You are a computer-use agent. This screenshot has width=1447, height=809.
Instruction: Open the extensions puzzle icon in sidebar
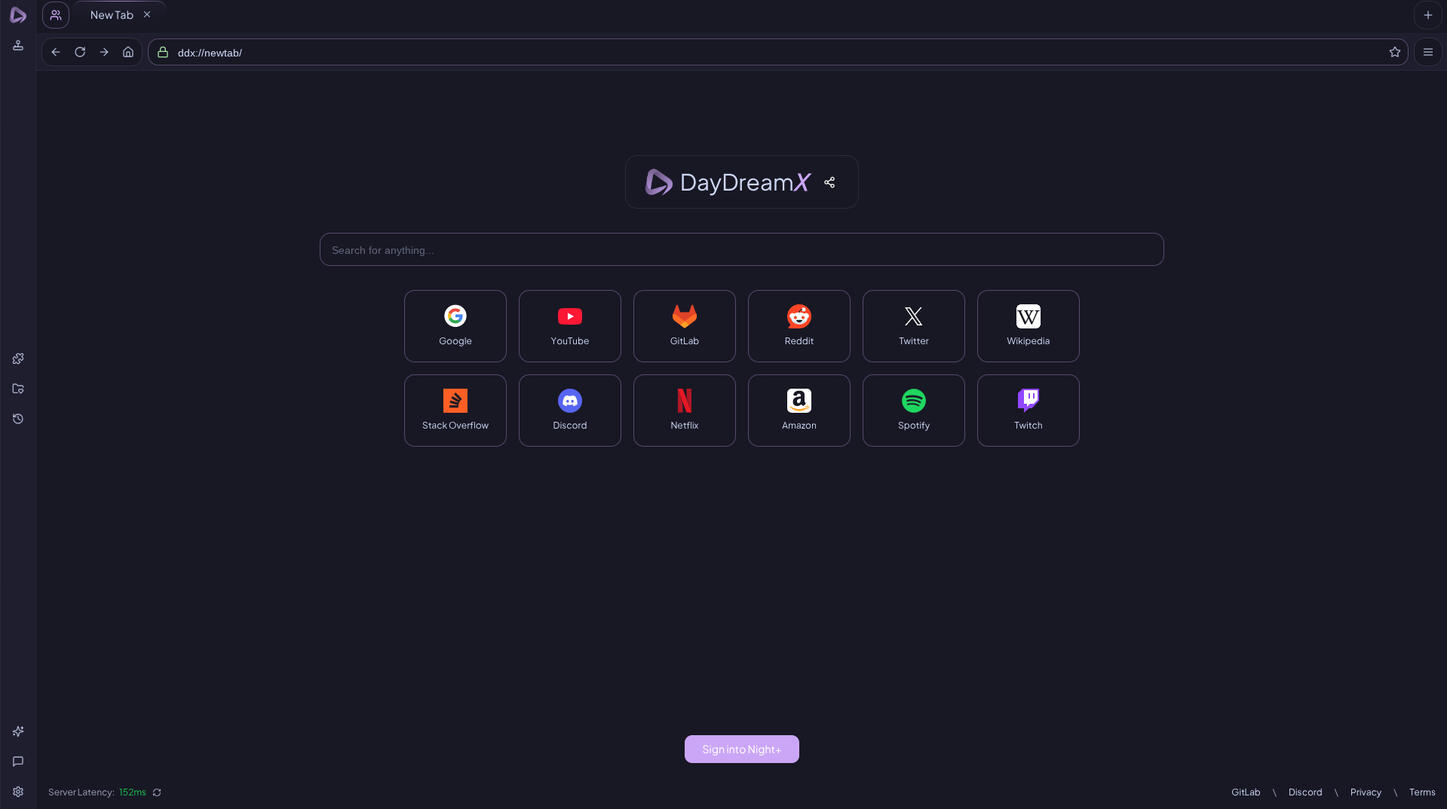pyautogui.click(x=18, y=359)
